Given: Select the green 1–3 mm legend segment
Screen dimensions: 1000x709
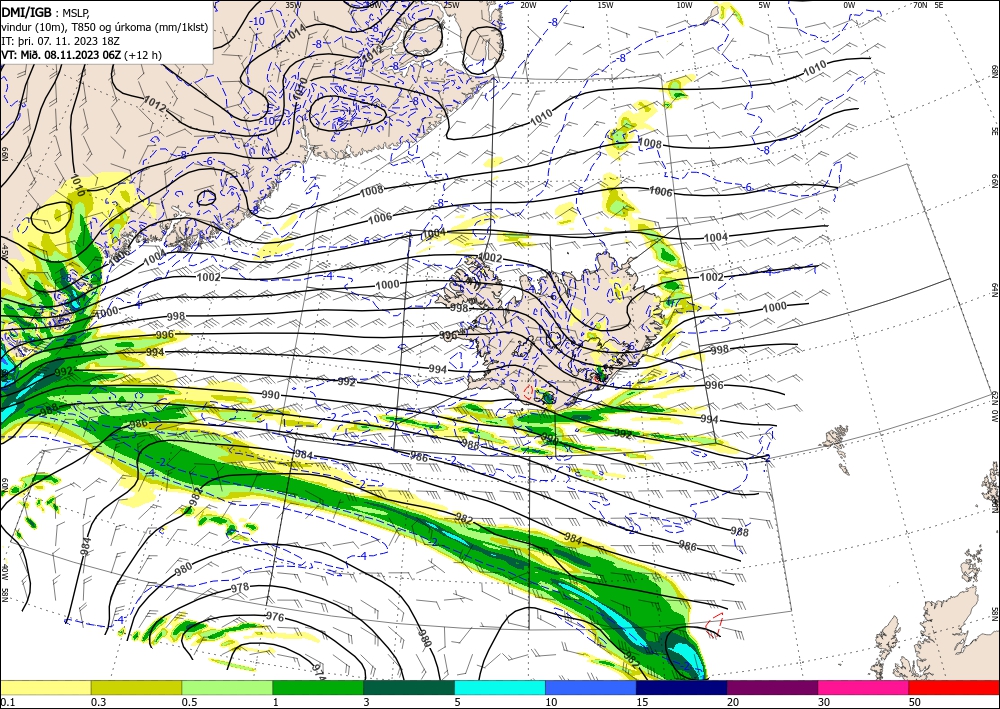Looking at the screenshot, I should coord(318,687).
